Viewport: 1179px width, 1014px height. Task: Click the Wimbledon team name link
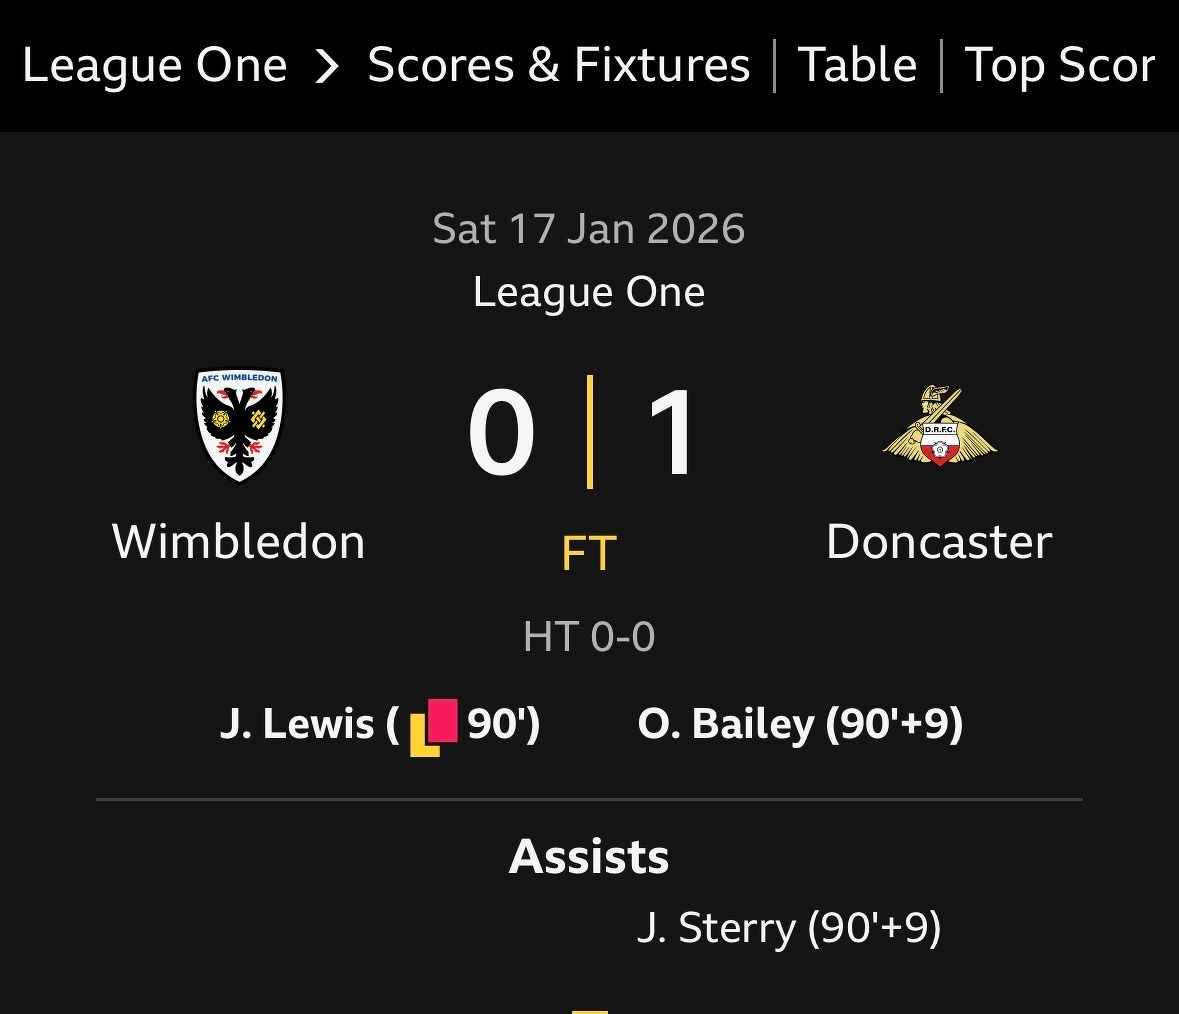click(238, 541)
